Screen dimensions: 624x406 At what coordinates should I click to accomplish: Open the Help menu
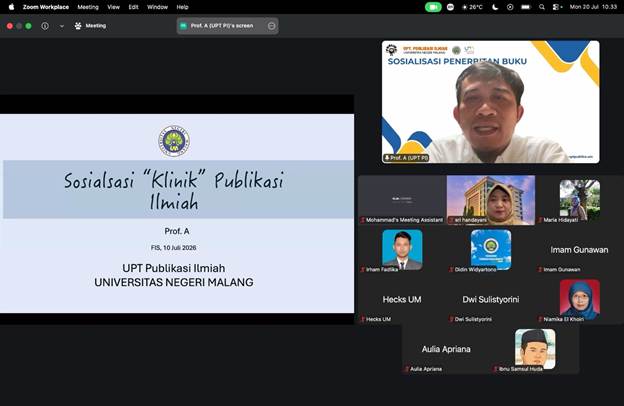tap(182, 7)
